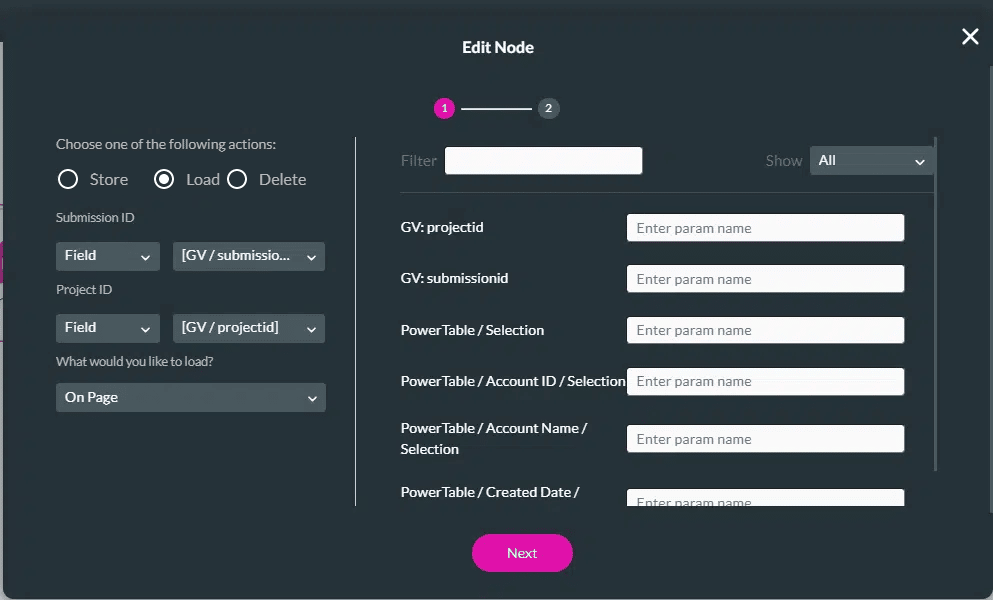Open Project ID type dropdown
Image resolution: width=993 pixels, height=600 pixels.
107,328
